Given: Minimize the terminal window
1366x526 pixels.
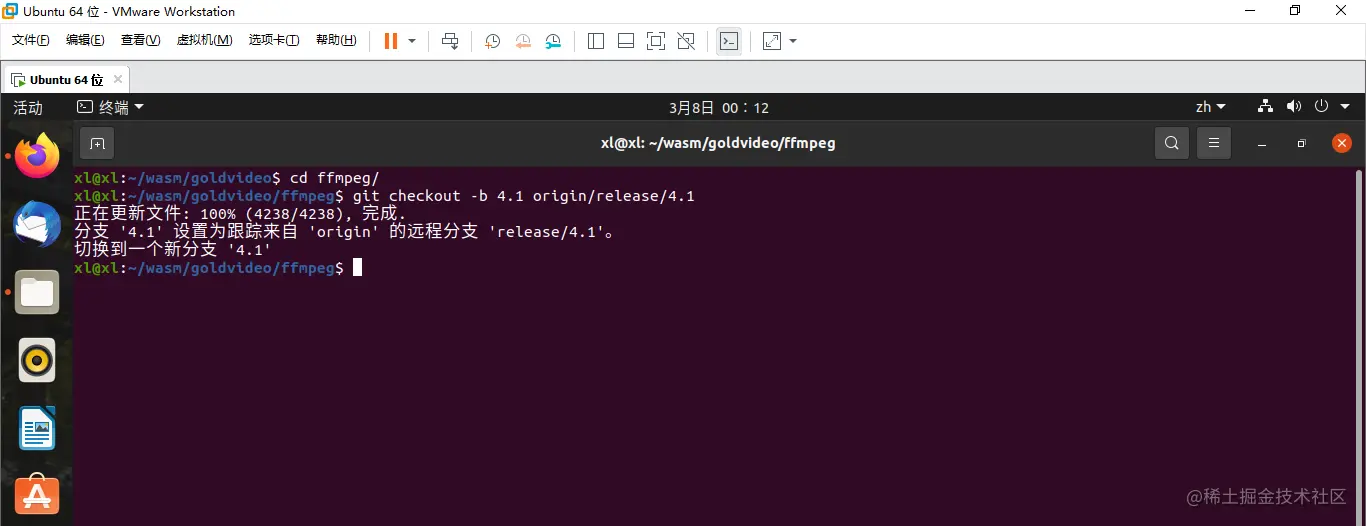Looking at the screenshot, I should coord(1262,143).
